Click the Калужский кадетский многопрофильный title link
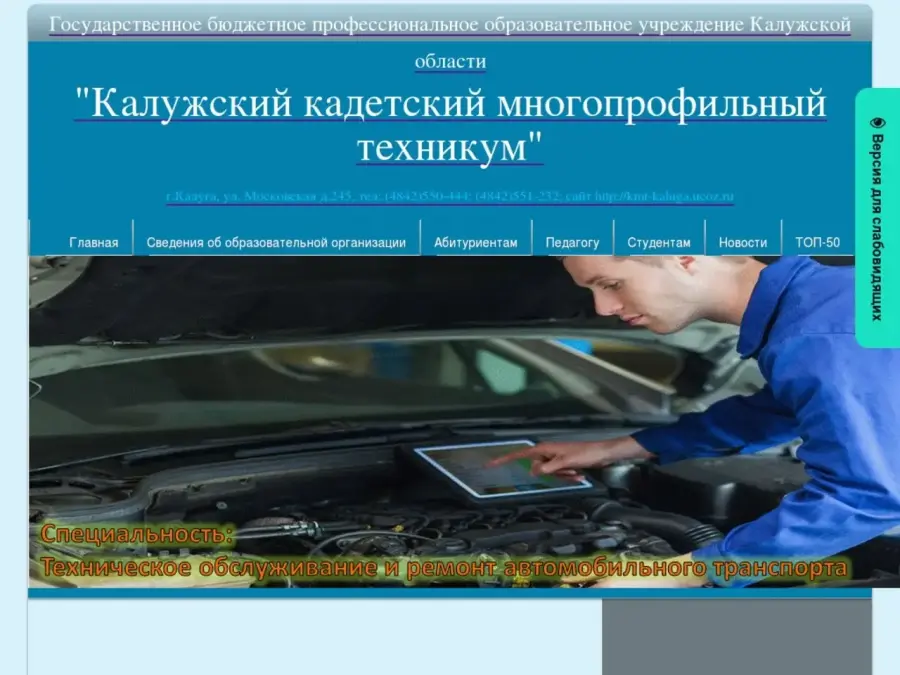900x675 pixels. 450,104
